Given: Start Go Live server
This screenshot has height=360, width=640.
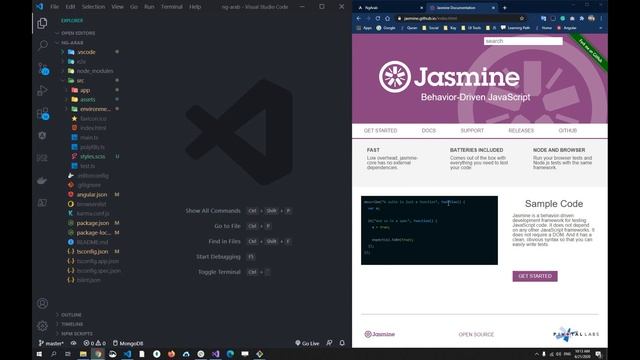Looking at the screenshot, I should tap(307, 343).
